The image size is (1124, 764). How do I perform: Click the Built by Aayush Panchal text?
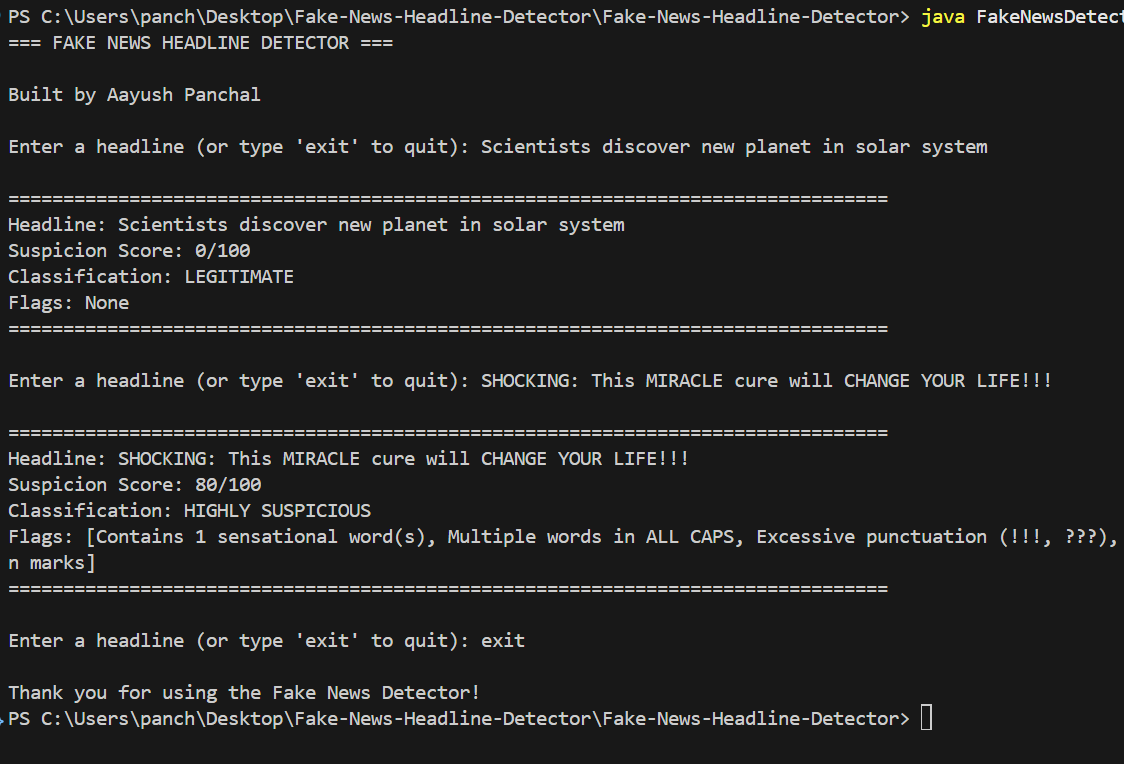click(x=134, y=95)
